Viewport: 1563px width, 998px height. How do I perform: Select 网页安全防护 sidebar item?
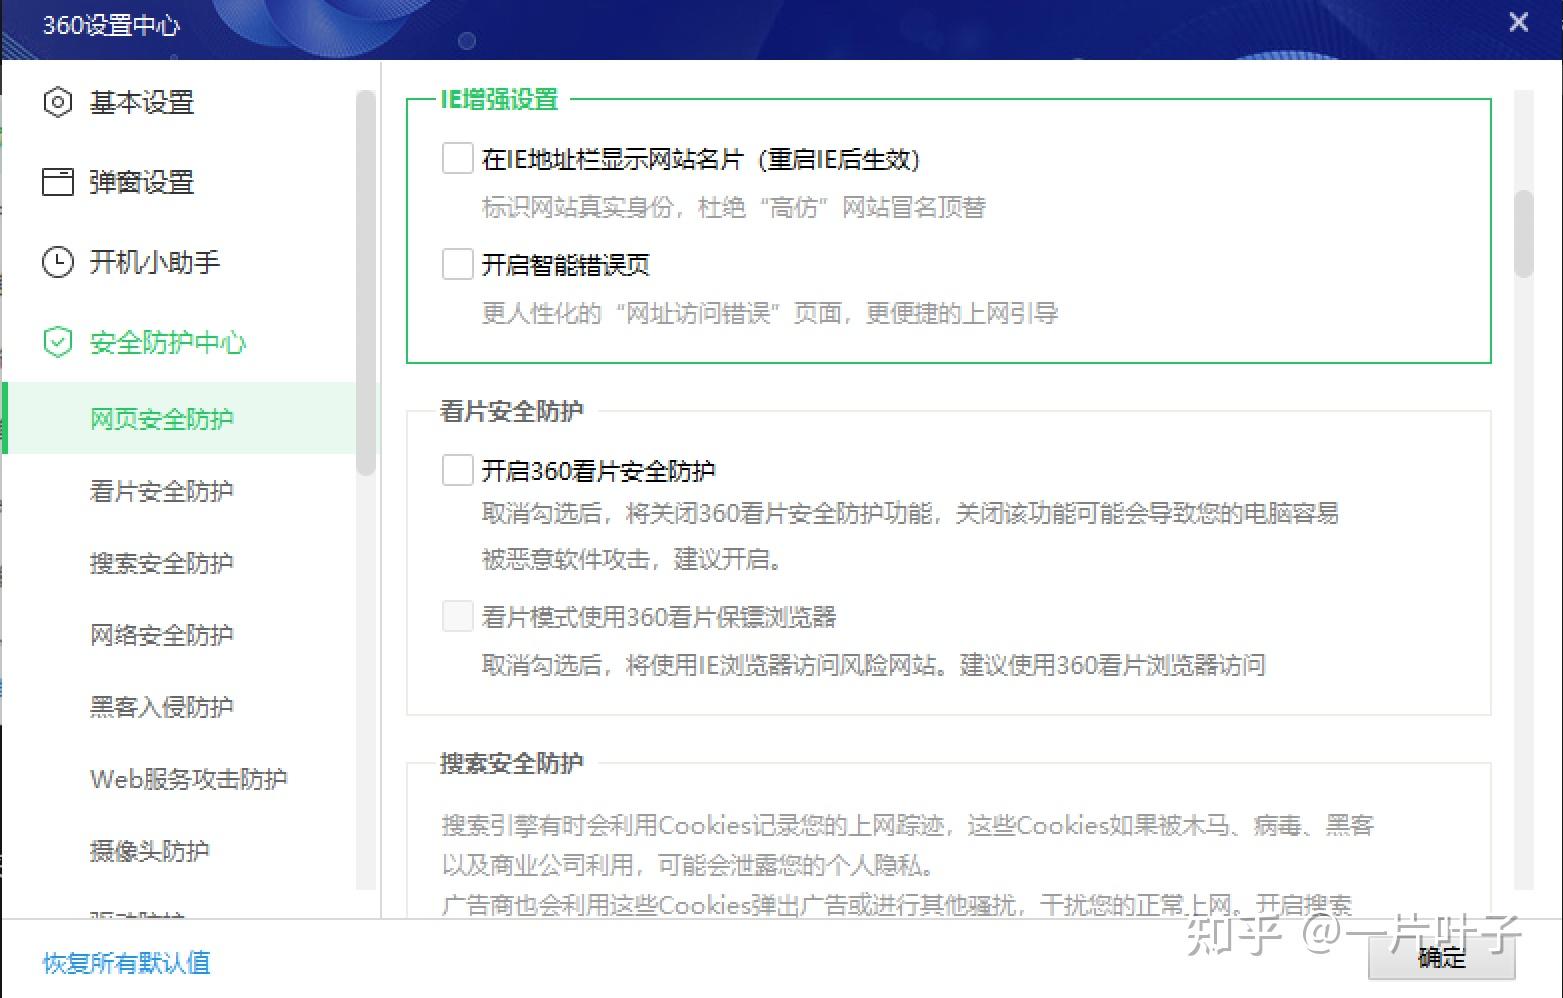(x=180, y=418)
